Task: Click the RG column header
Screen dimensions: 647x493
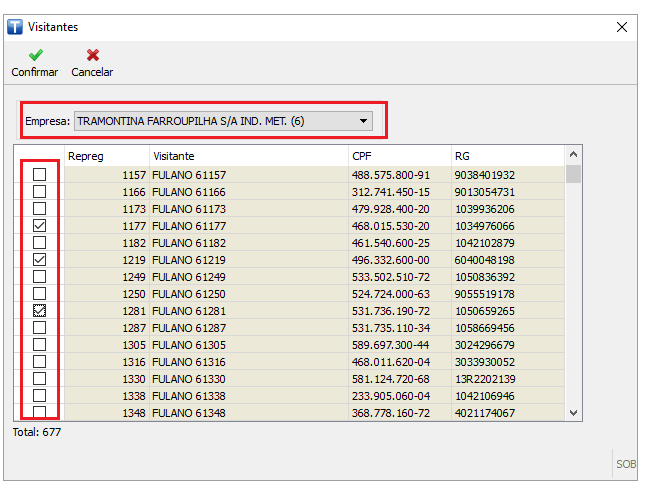Action: pyautogui.click(x=506, y=156)
